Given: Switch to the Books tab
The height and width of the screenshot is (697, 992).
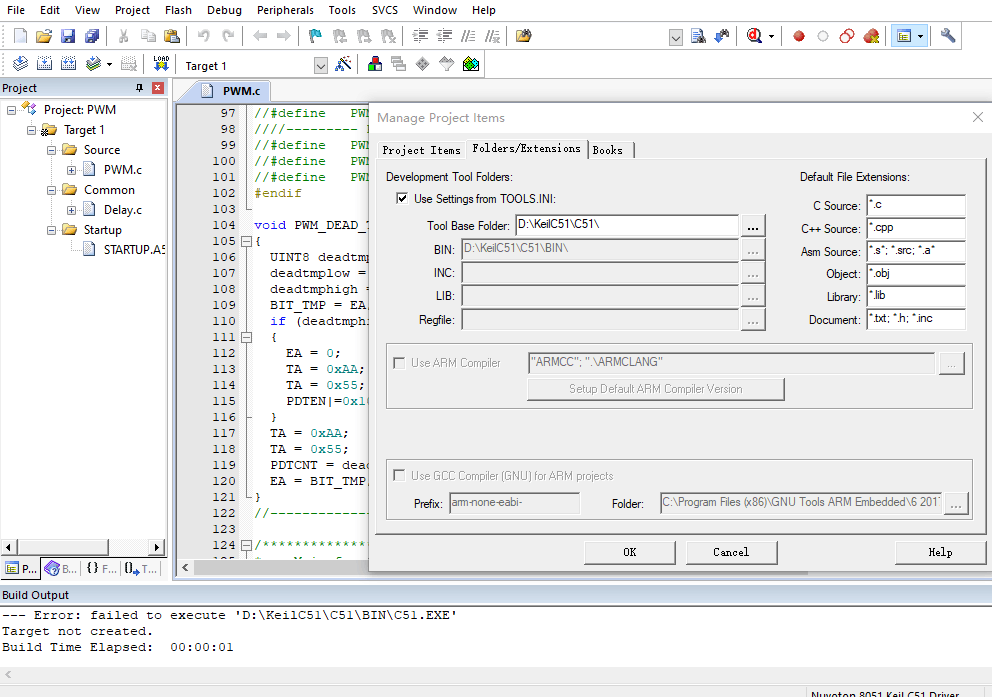Looking at the screenshot, I should (x=608, y=150).
